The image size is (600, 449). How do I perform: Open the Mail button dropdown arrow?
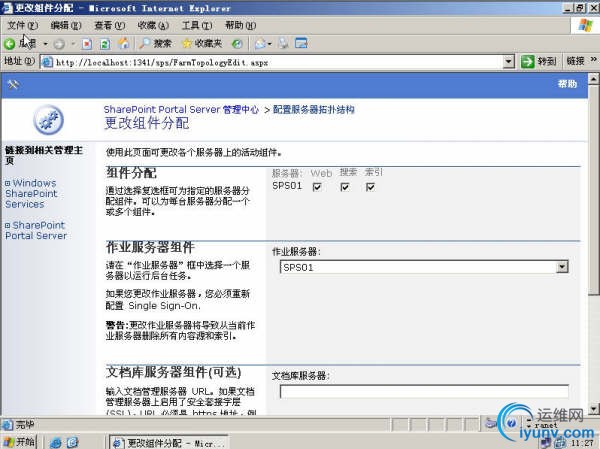(269, 44)
